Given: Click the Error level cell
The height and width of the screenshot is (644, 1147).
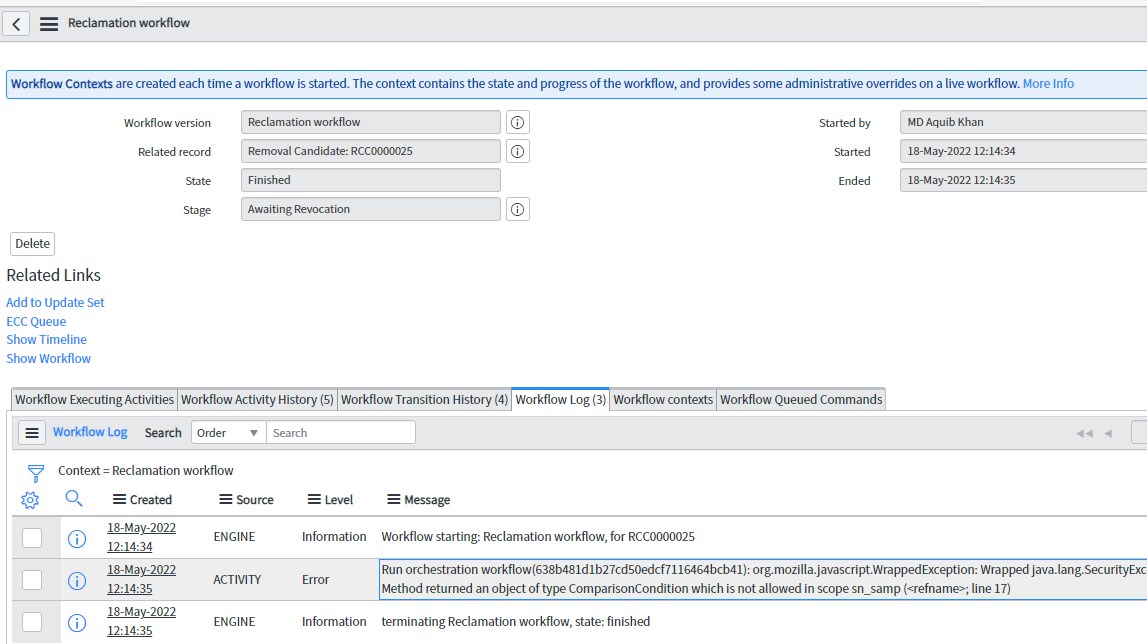Looking at the screenshot, I should [x=315, y=580].
